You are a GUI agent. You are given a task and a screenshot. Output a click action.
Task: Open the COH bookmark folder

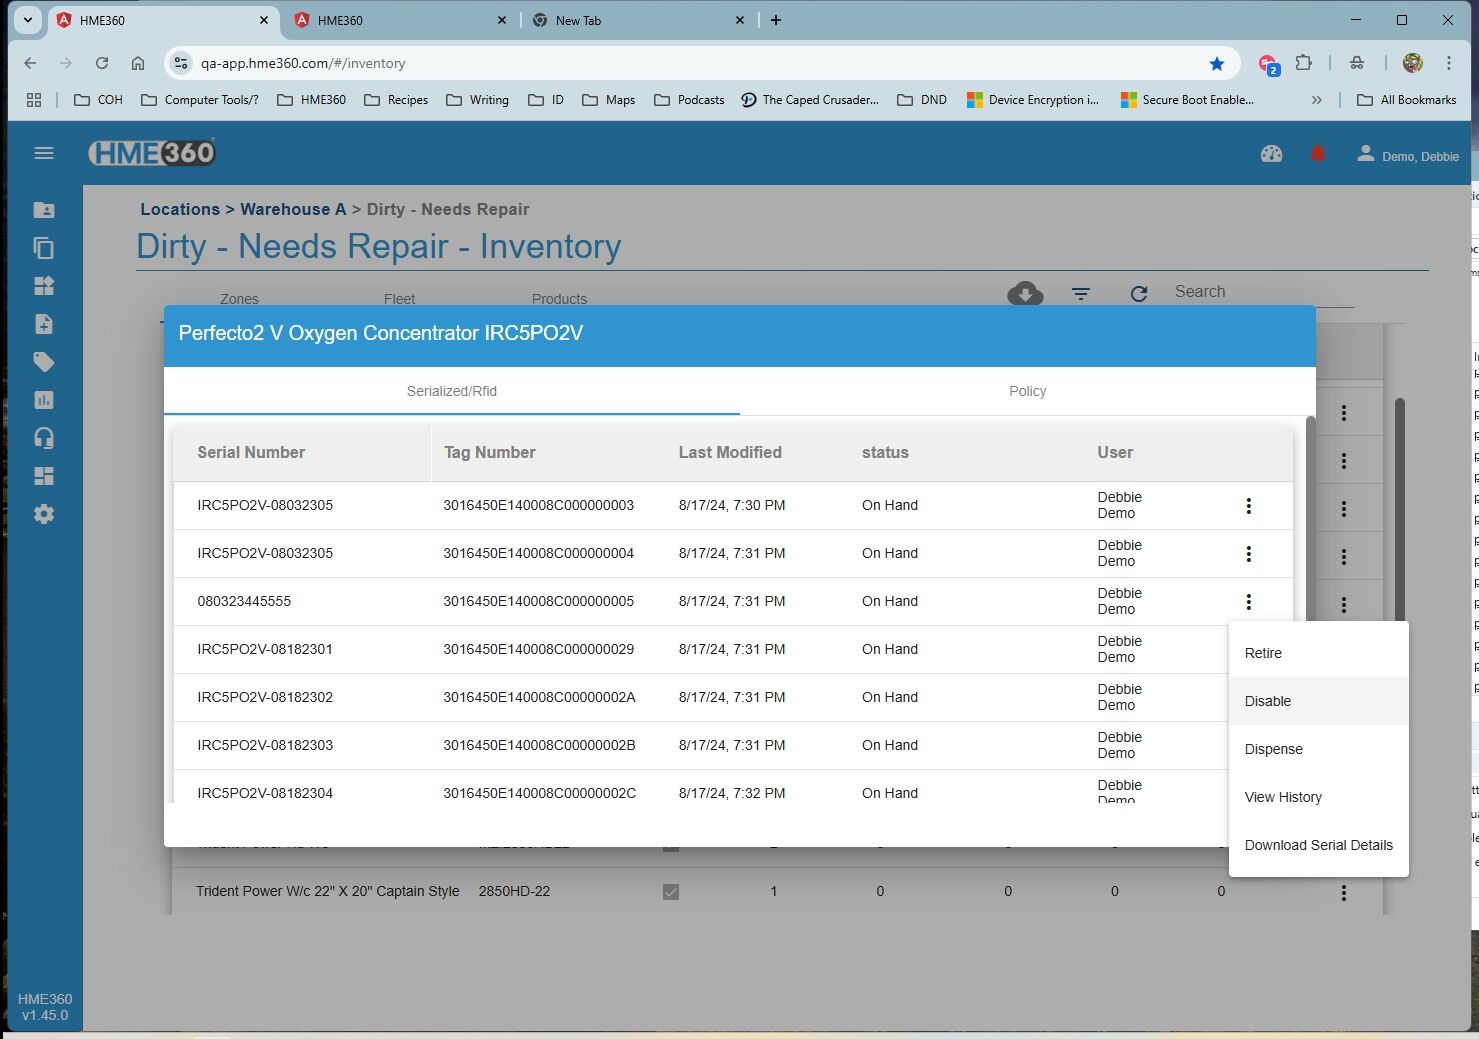[98, 100]
